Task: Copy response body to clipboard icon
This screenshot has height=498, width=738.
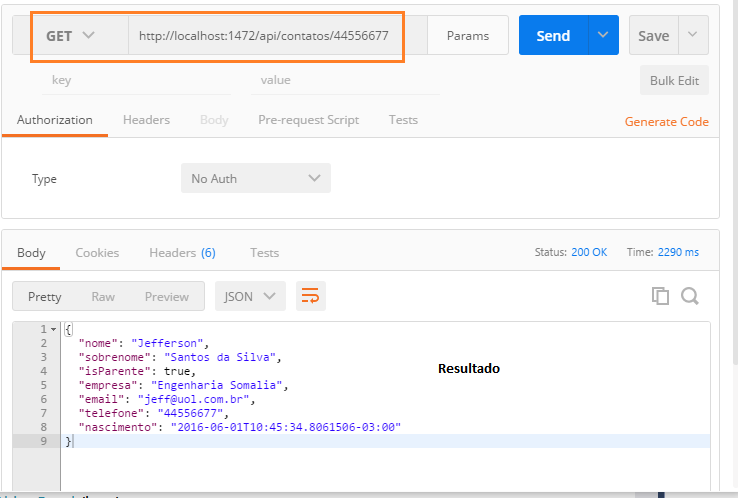Action: tap(660, 296)
